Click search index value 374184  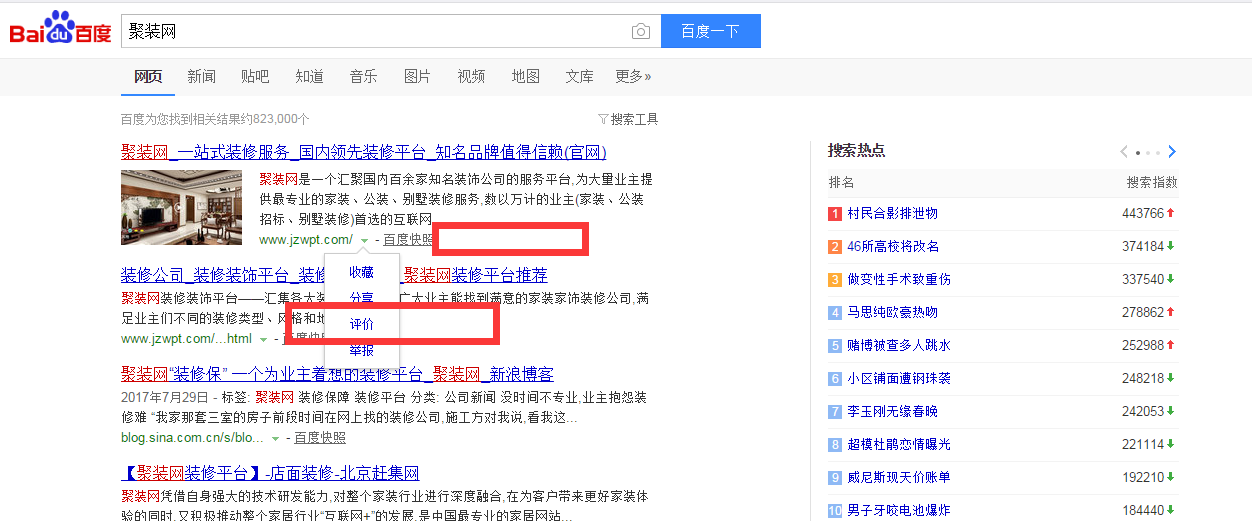[1143, 247]
